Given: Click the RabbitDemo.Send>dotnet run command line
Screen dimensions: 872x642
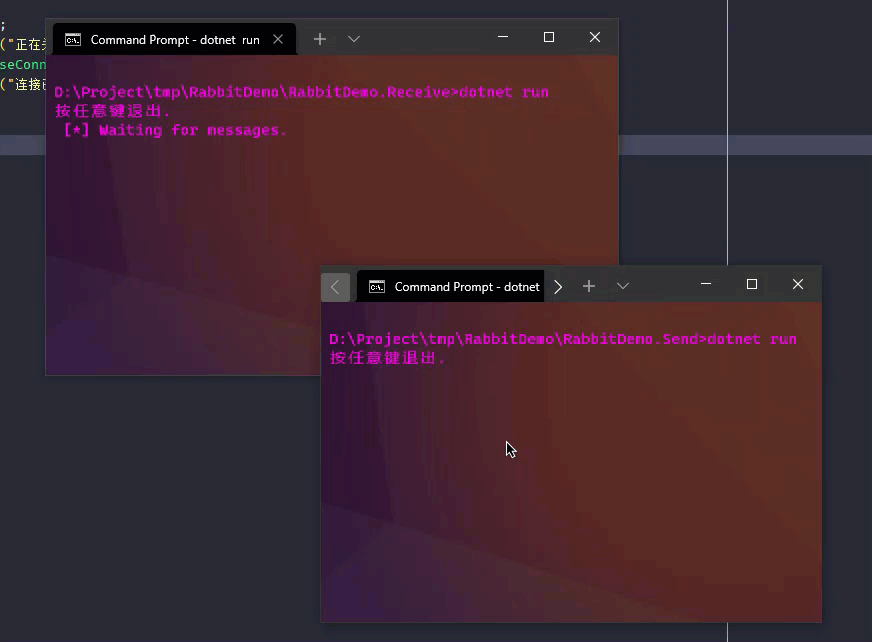Looking at the screenshot, I should coord(563,339).
